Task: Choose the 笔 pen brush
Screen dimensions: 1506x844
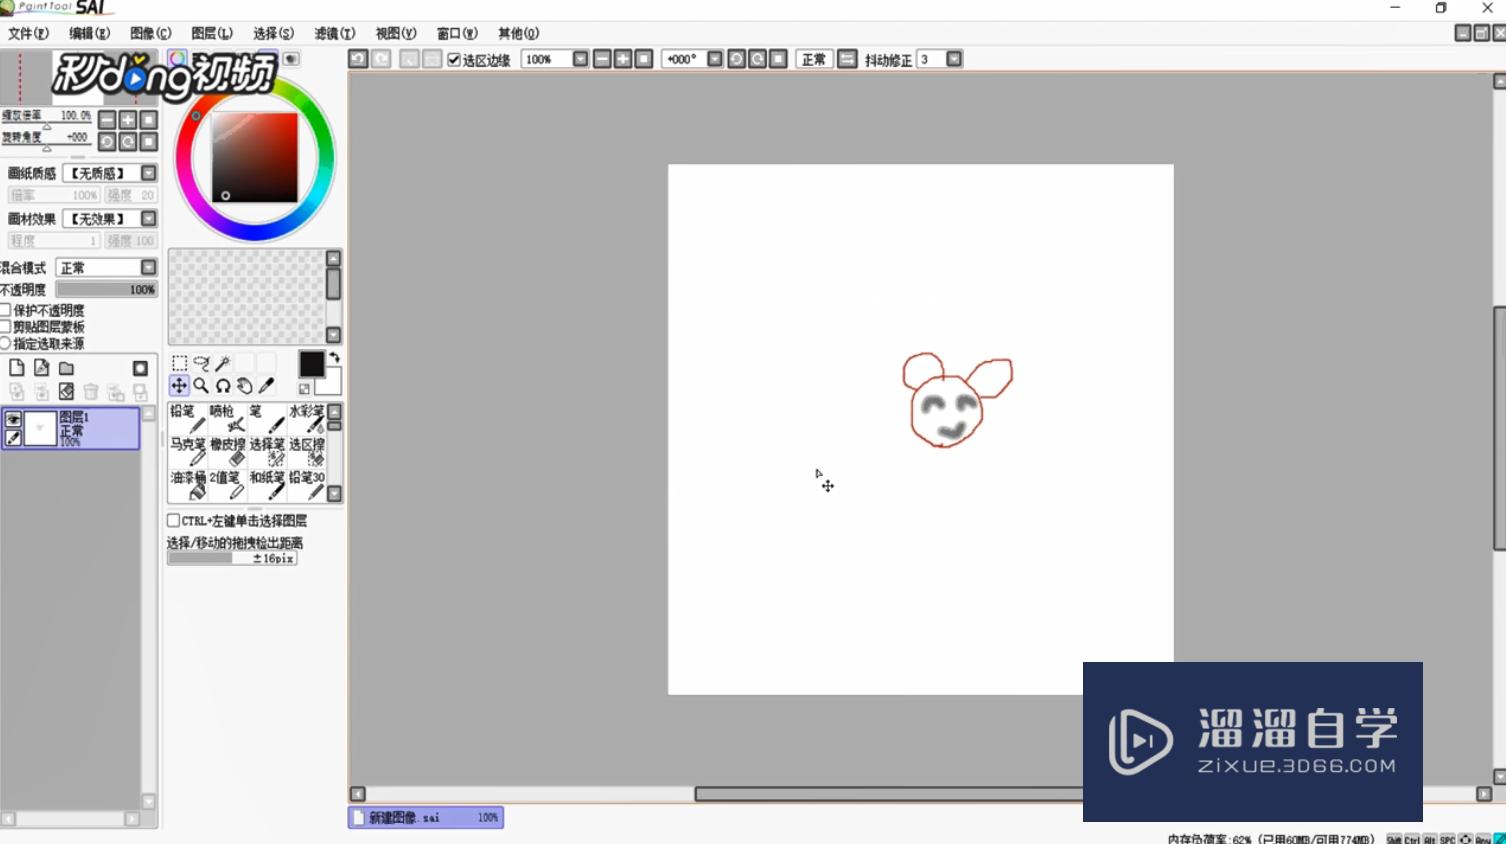Action: click(x=267, y=419)
